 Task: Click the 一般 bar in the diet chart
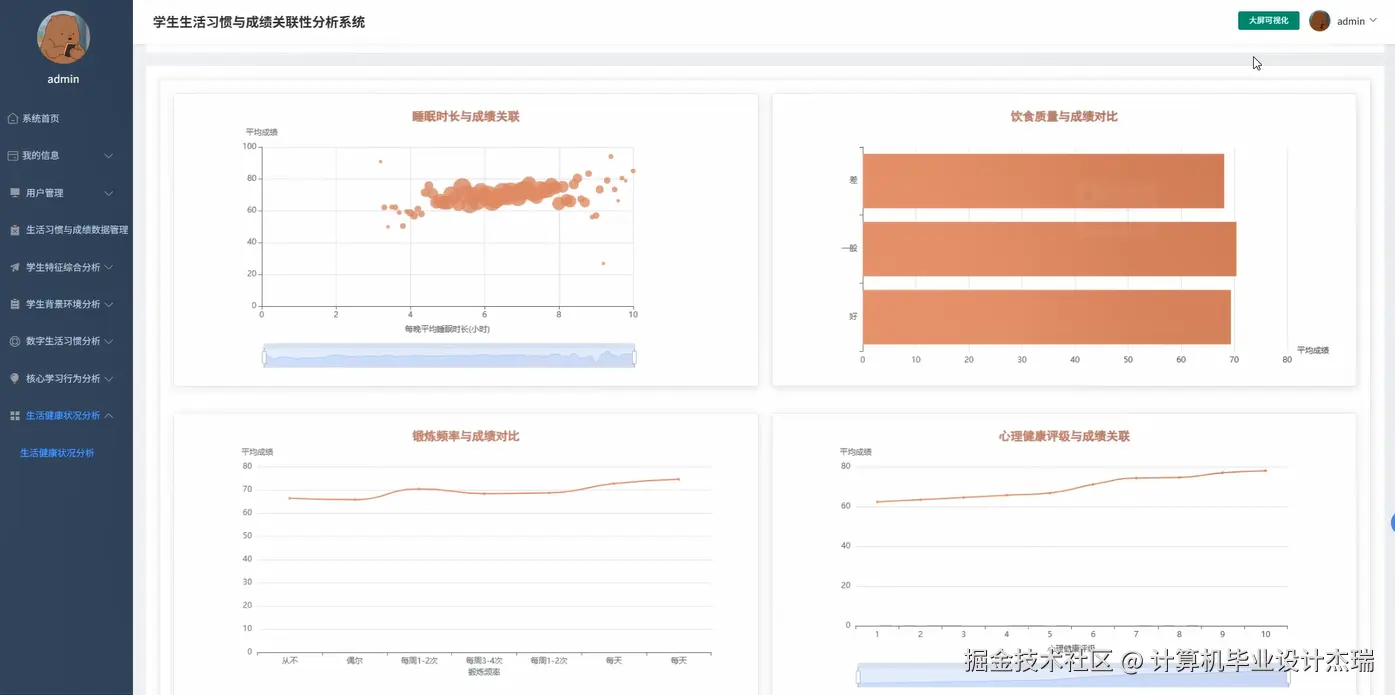(x=1049, y=249)
